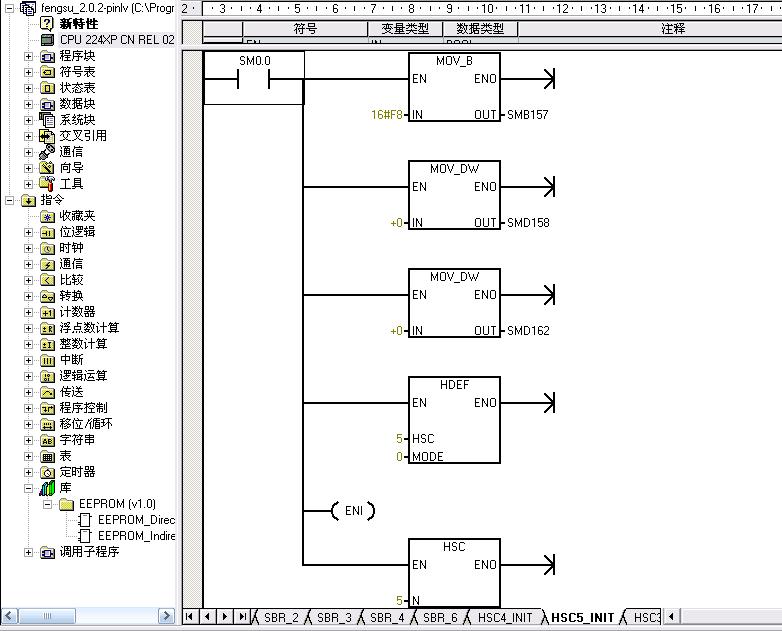Click the 时钟 clock icon

coord(47,248)
